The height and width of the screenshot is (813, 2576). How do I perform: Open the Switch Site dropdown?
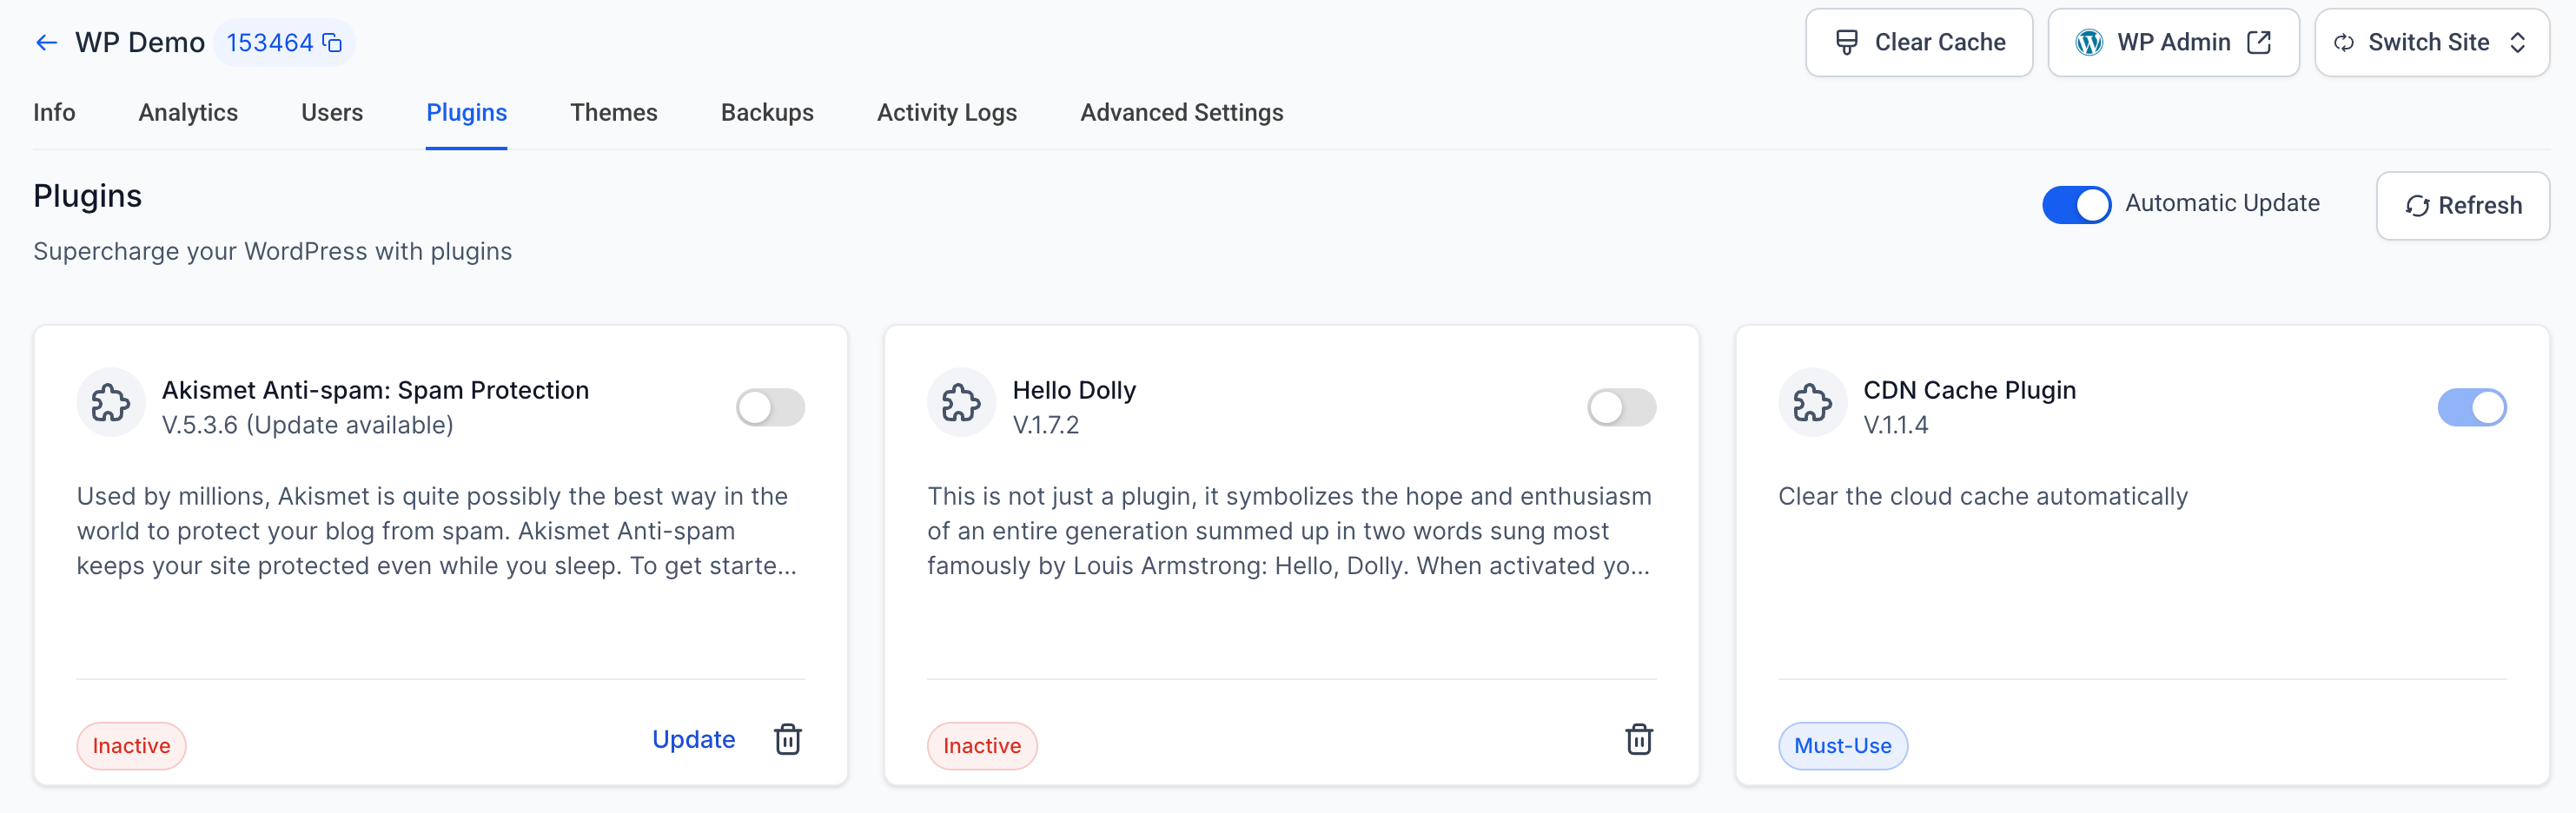click(2431, 42)
